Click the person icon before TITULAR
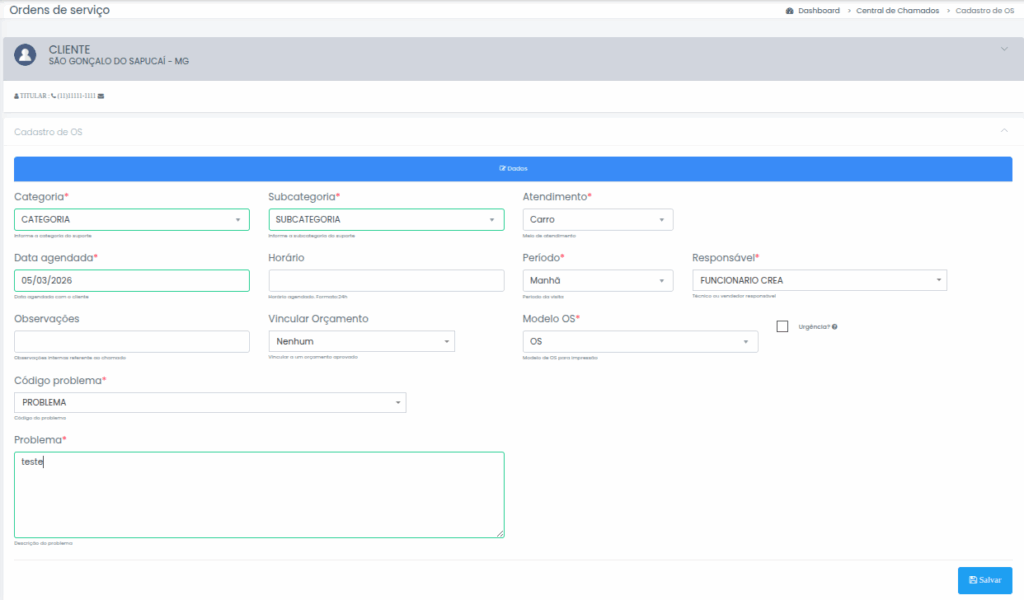 pos(16,96)
